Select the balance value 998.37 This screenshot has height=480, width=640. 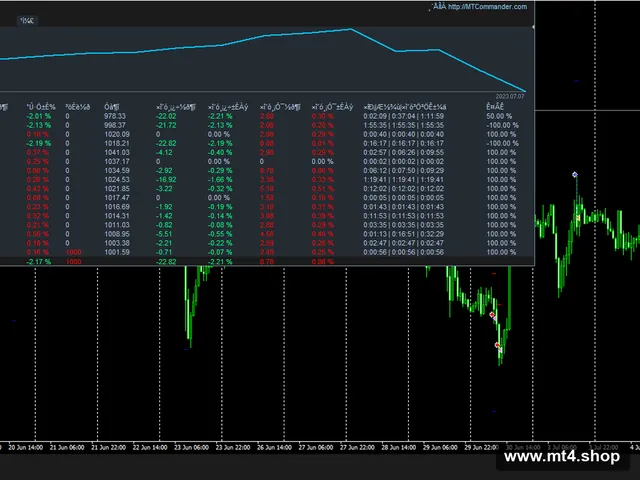tap(115, 125)
